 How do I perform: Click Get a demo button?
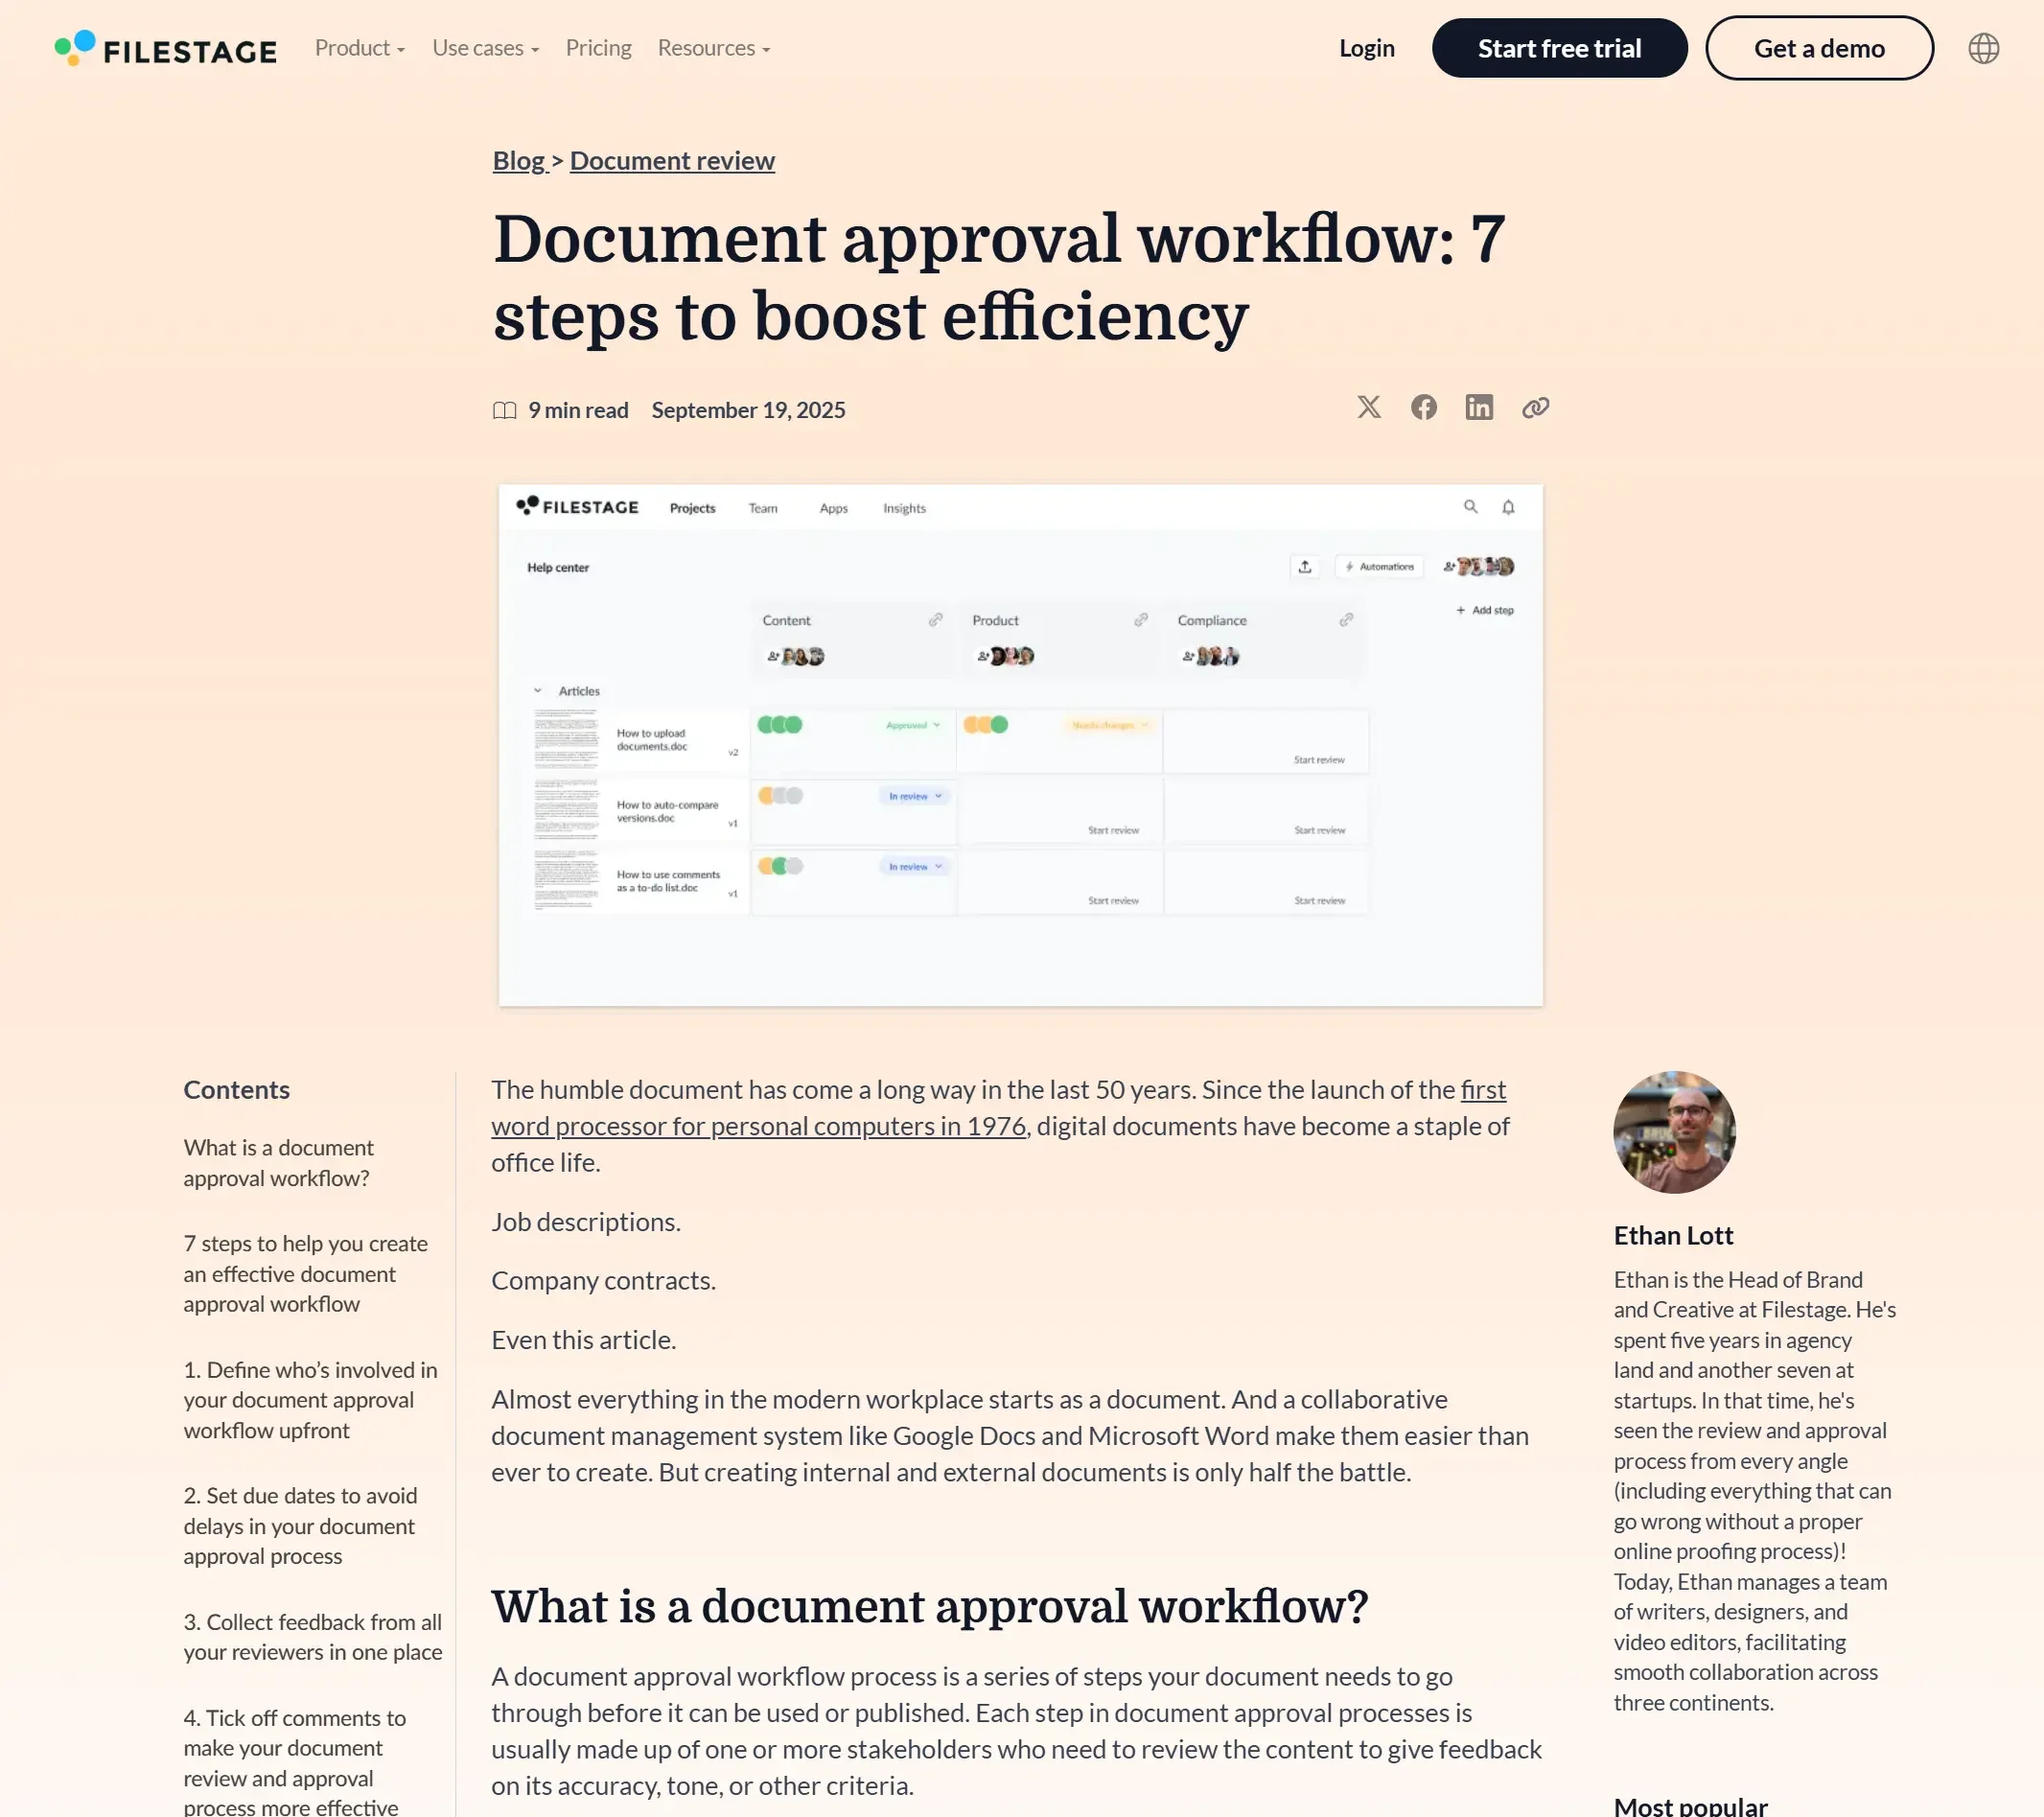(x=1818, y=48)
